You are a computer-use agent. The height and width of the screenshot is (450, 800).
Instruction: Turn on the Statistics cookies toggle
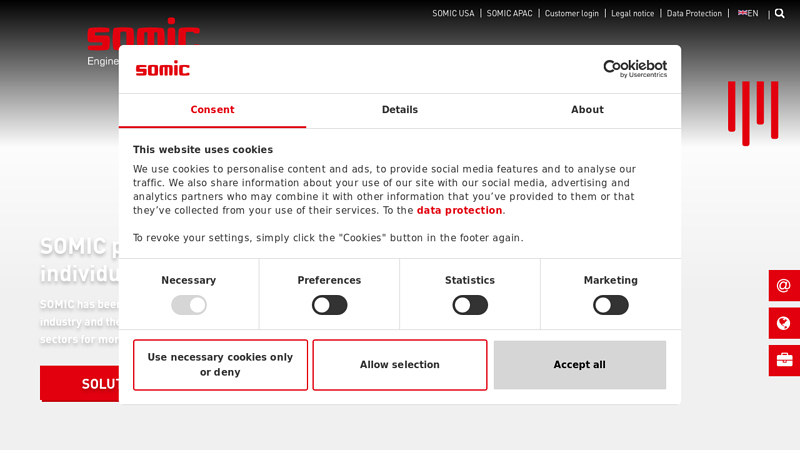click(x=470, y=305)
